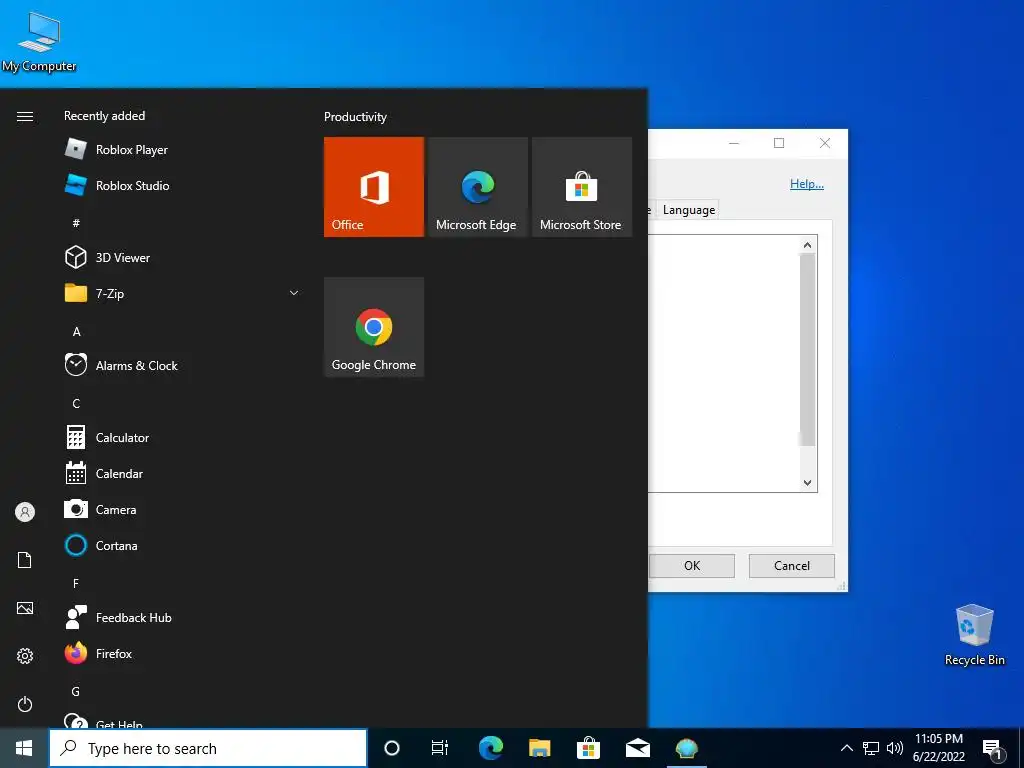
Task: Click the clock showing 11:05 PM
Action: pos(938,748)
